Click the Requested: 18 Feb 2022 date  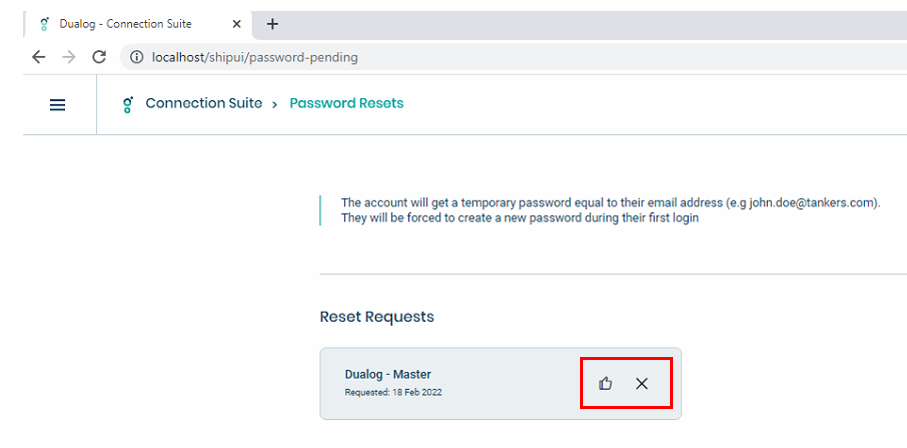[x=393, y=392]
